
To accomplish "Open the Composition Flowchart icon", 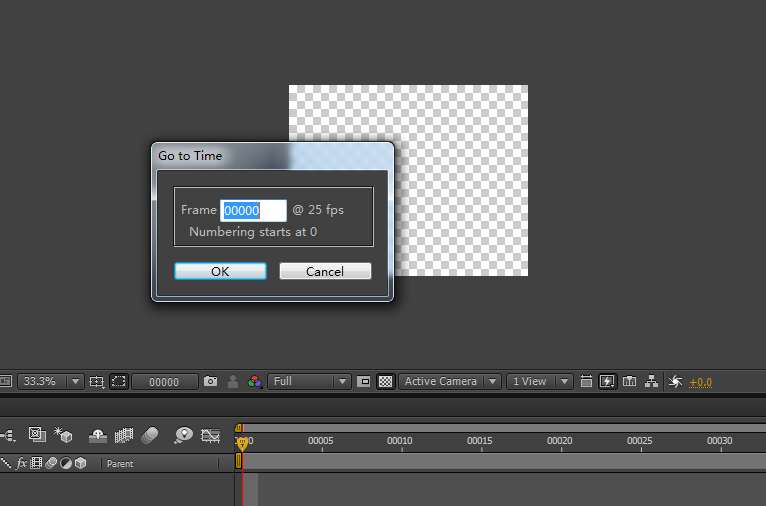I will 651,381.
